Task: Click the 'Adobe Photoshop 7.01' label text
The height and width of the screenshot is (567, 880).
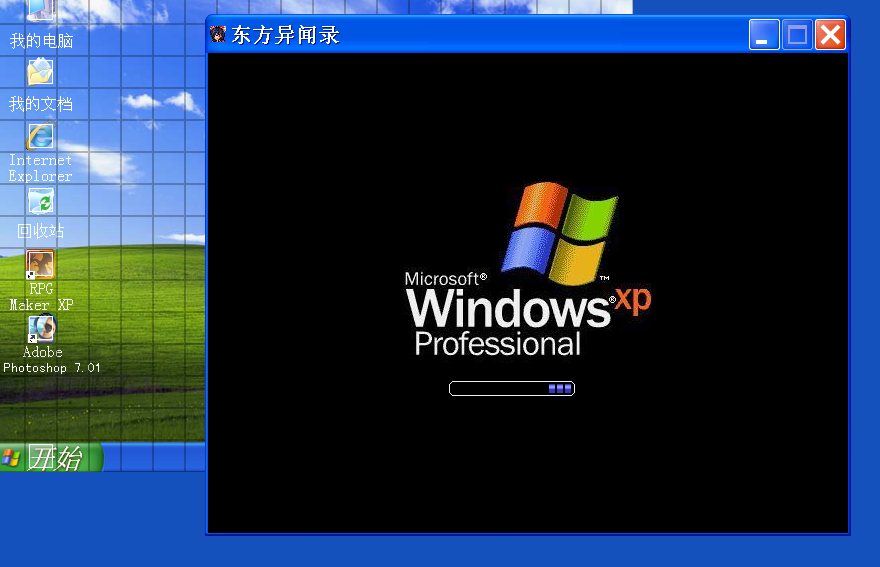Action: tap(52, 360)
